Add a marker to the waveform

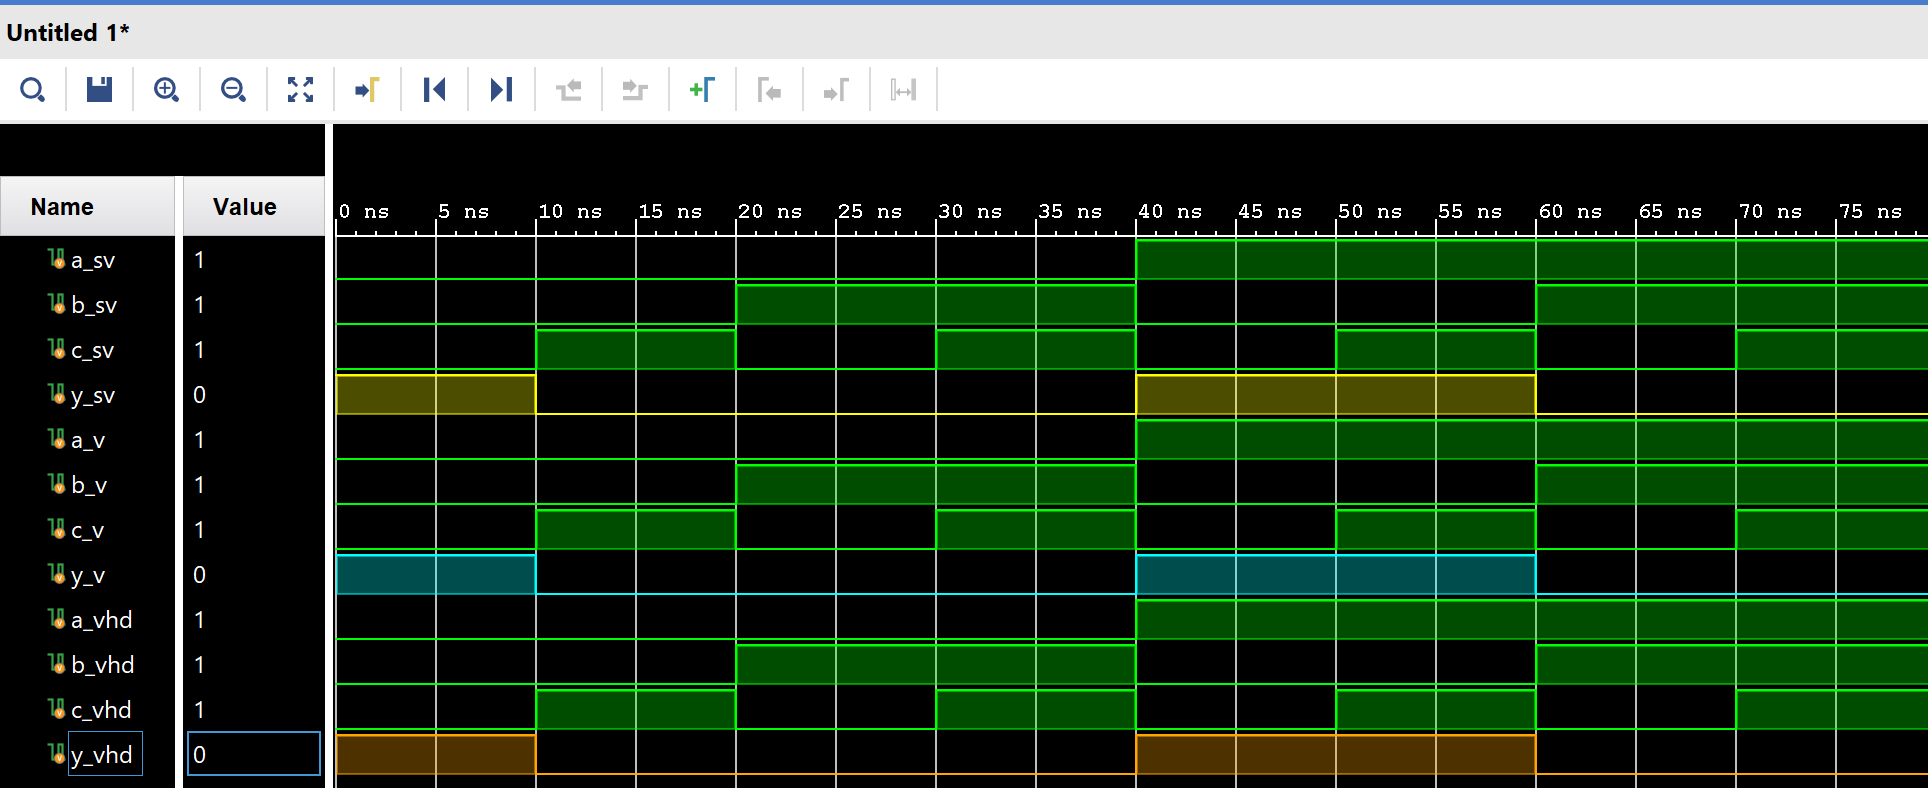[702, 90]
